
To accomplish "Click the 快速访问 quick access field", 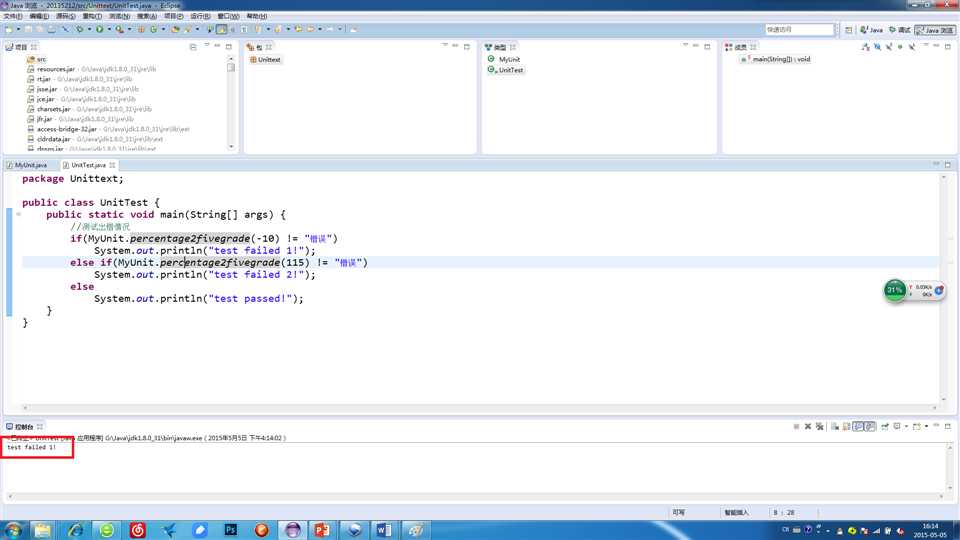I will pos(799,30).
